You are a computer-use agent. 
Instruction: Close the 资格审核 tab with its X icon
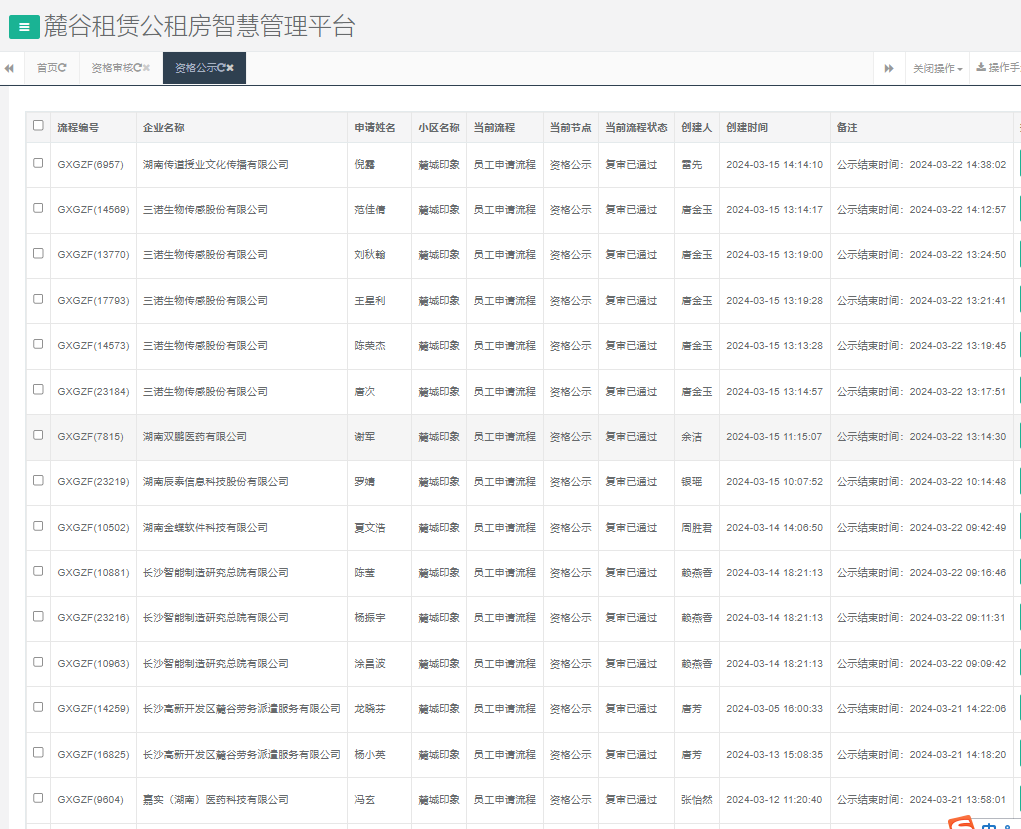[x=146, y=68]
